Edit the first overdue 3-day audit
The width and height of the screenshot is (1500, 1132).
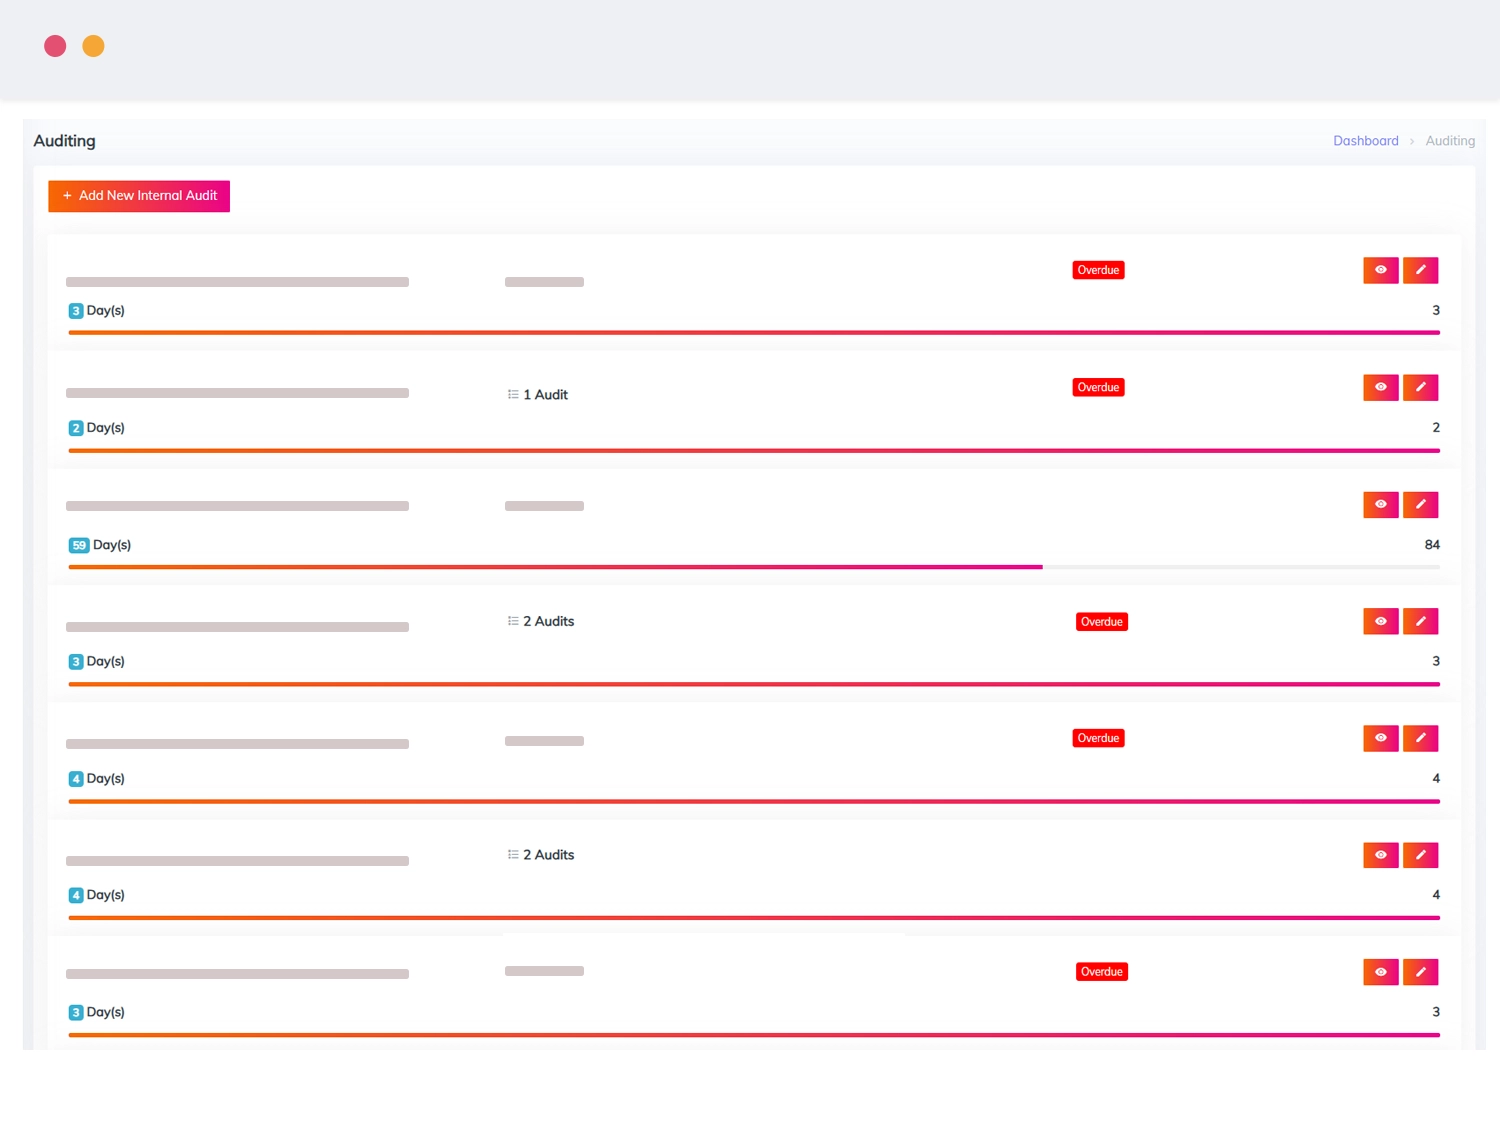pos(1420,270)
